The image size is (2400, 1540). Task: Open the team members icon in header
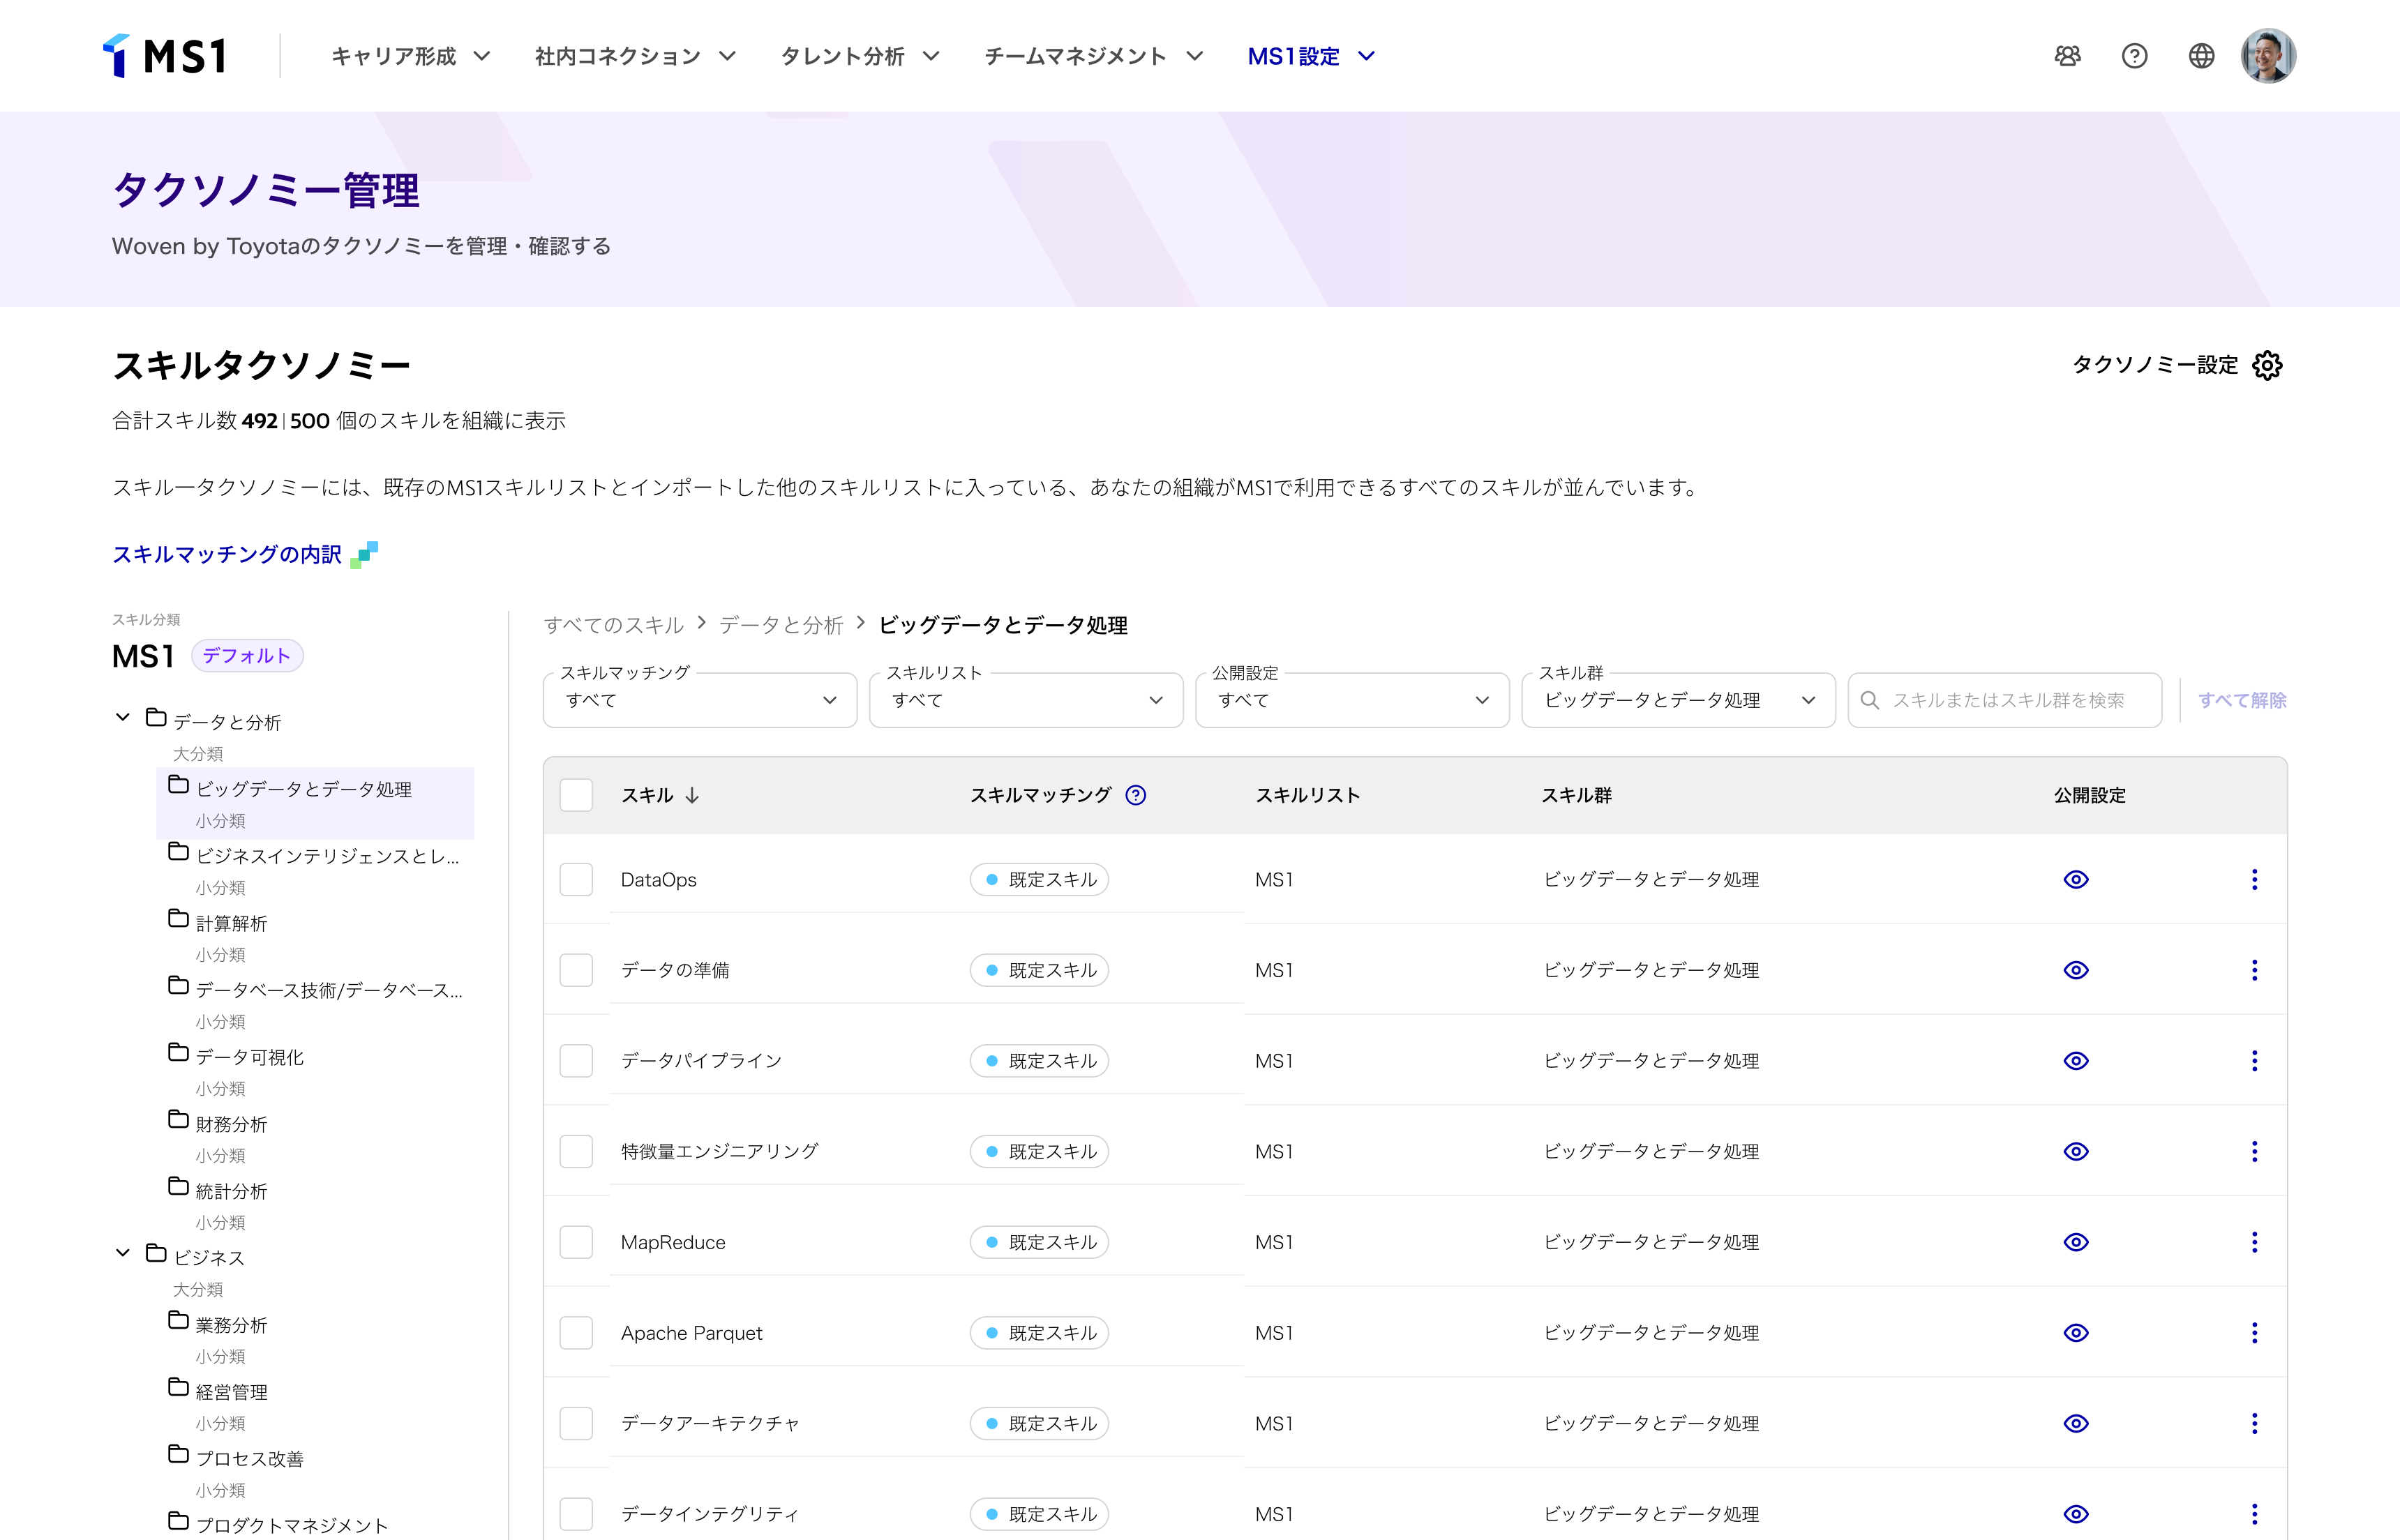2067,56
